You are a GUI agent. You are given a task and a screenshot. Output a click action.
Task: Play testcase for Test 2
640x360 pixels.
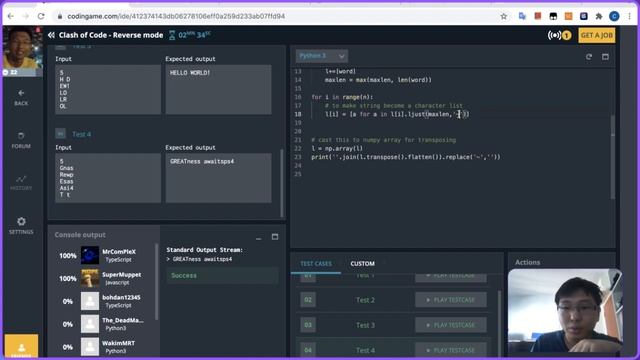point(451,300)
